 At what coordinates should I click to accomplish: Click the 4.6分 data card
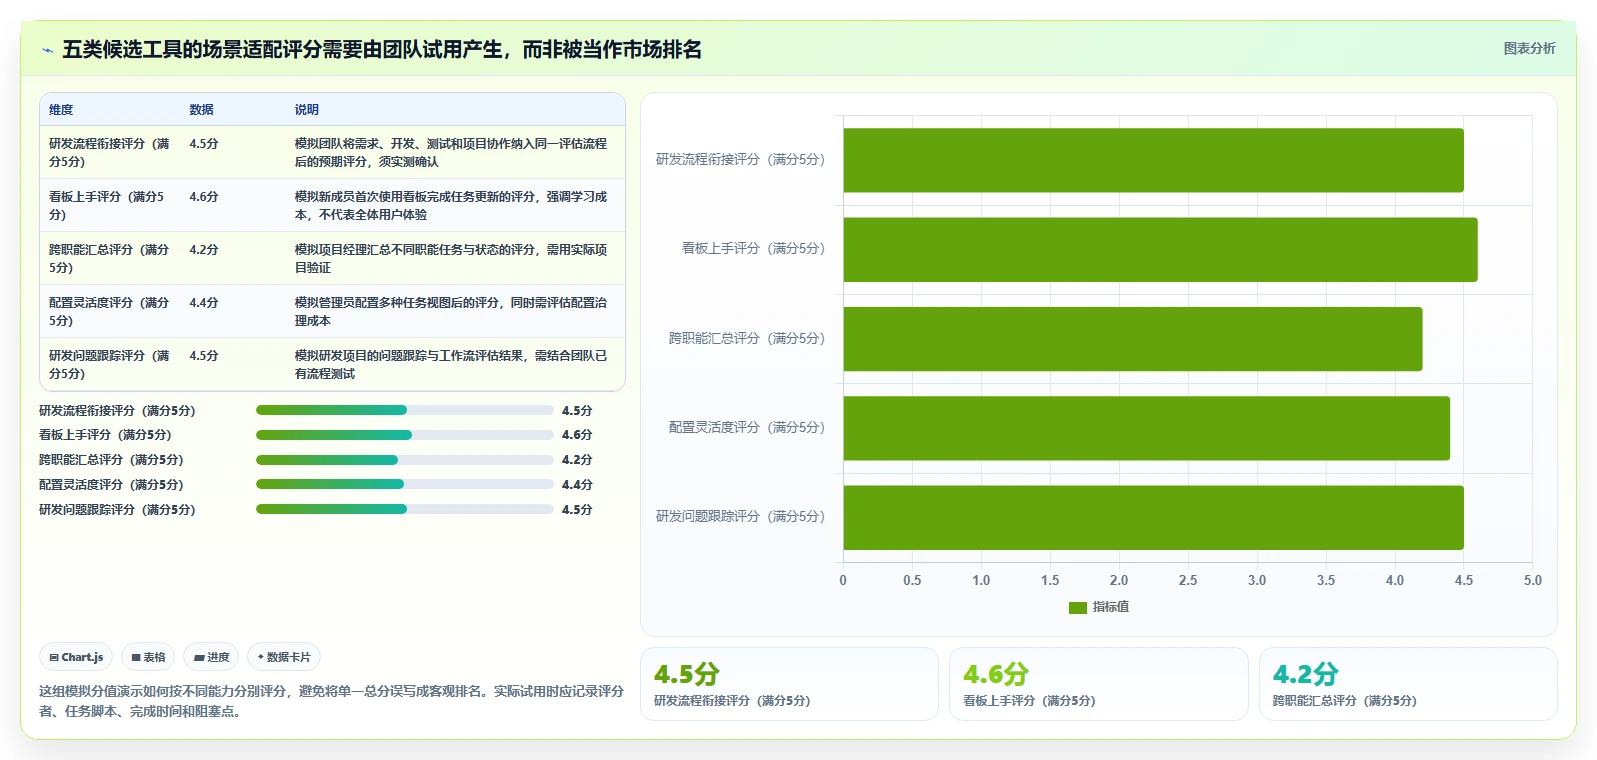[1098, 684]
